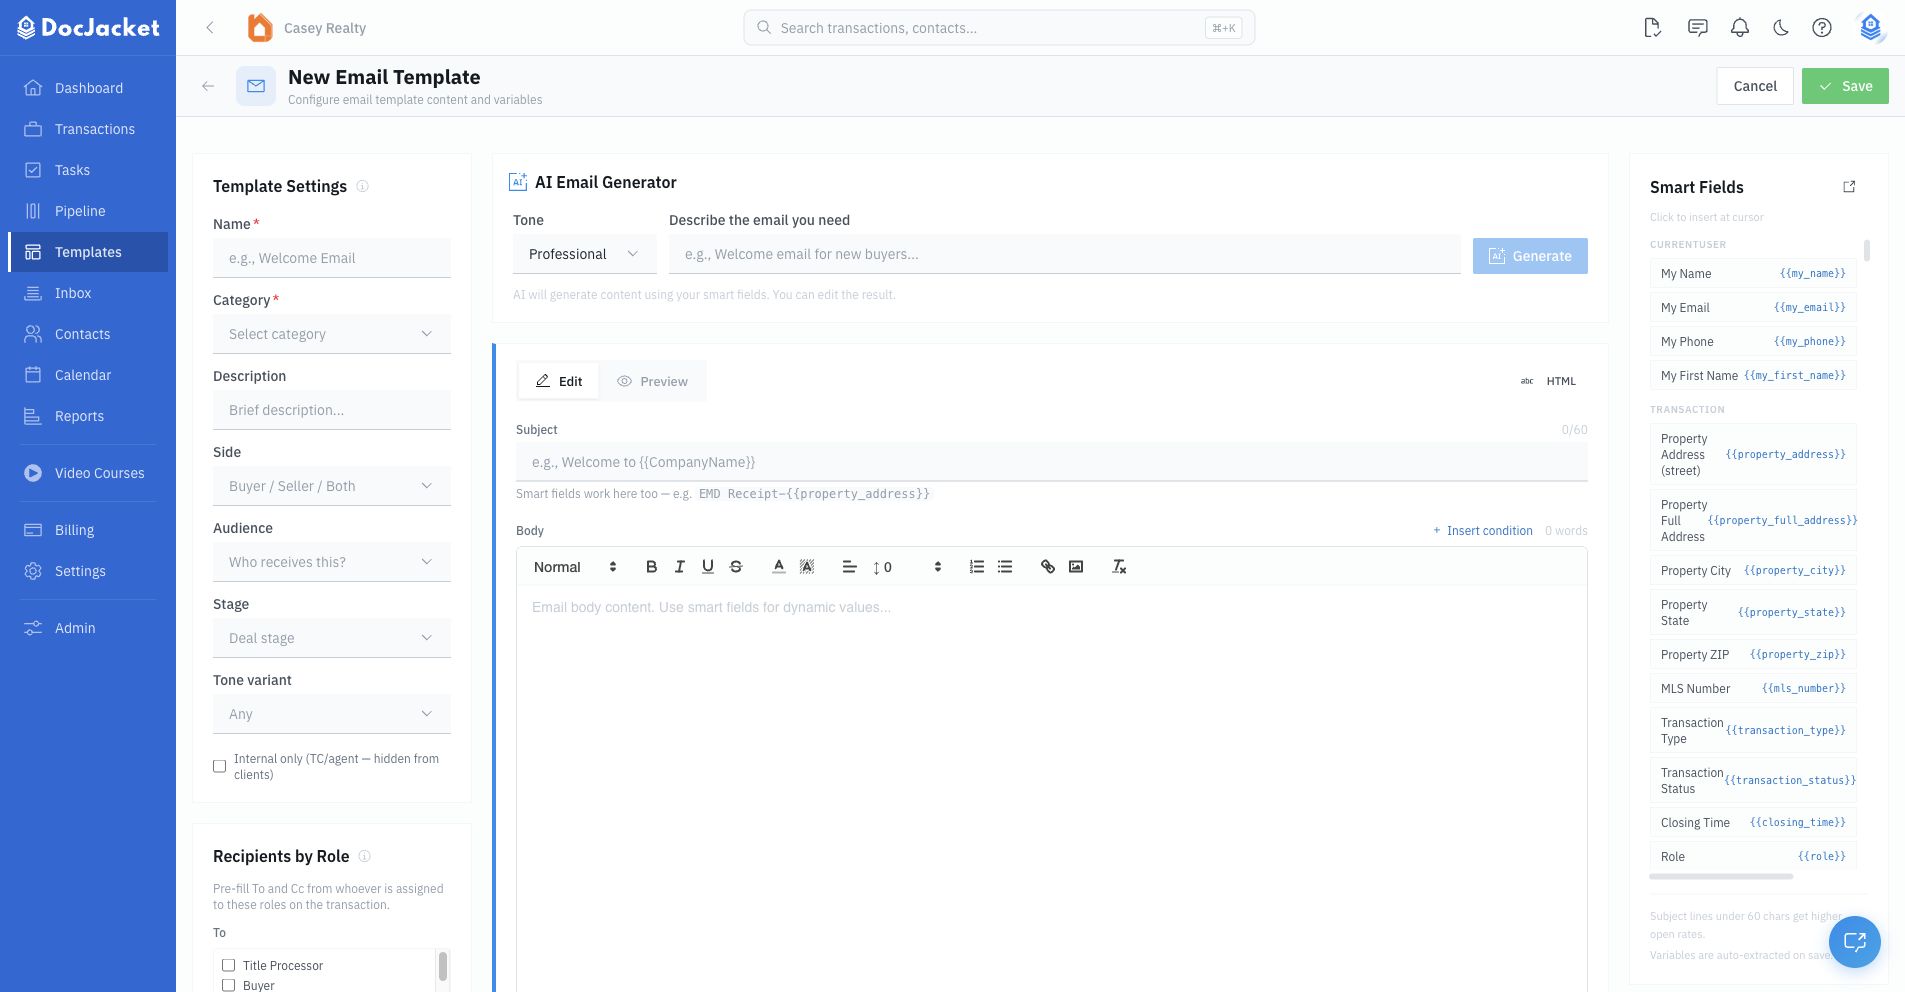Open the Side Buyer/Seller/Both dropdown

[332, 486]
